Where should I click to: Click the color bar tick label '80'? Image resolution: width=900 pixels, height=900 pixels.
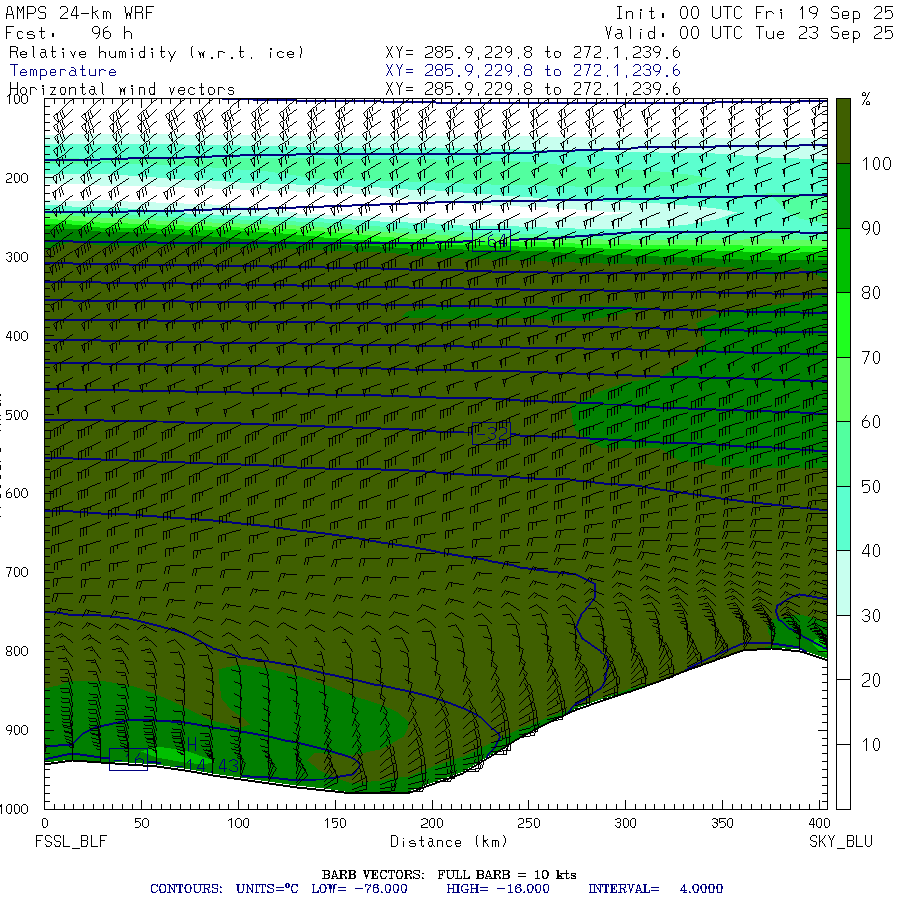tap(871, 293)
